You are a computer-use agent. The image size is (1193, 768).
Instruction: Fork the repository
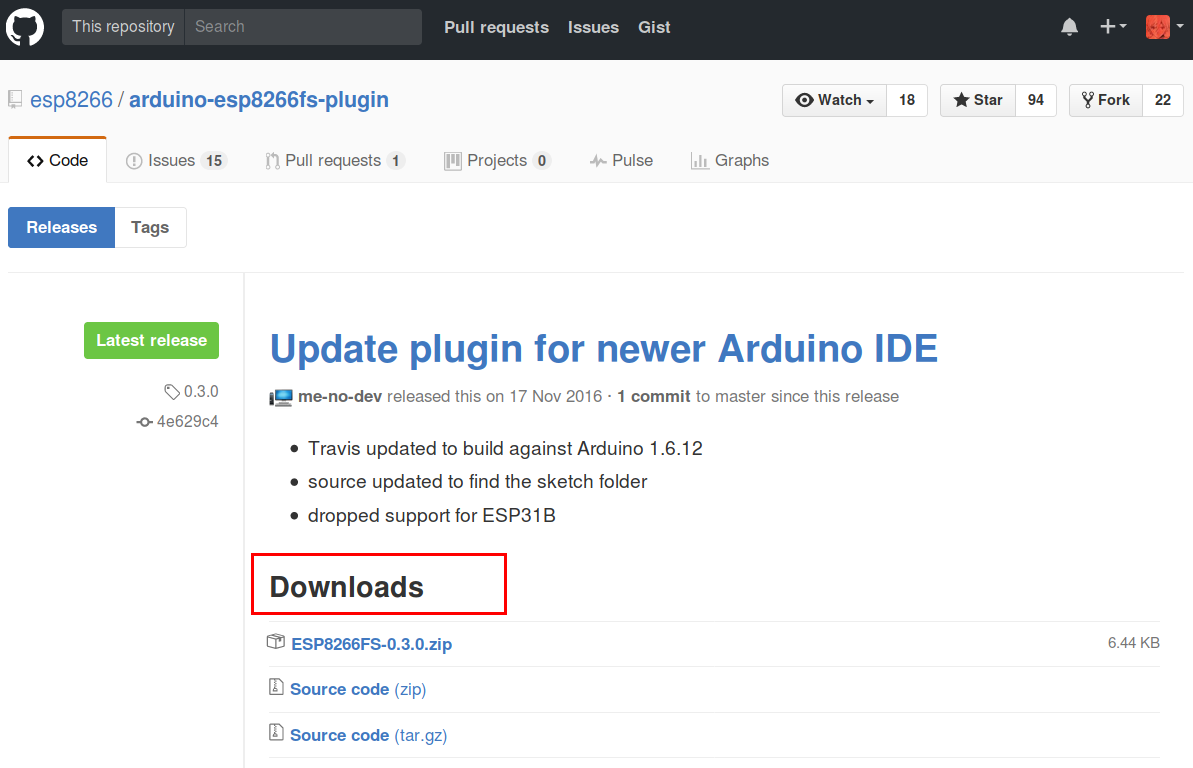[x=1105, y=100]
